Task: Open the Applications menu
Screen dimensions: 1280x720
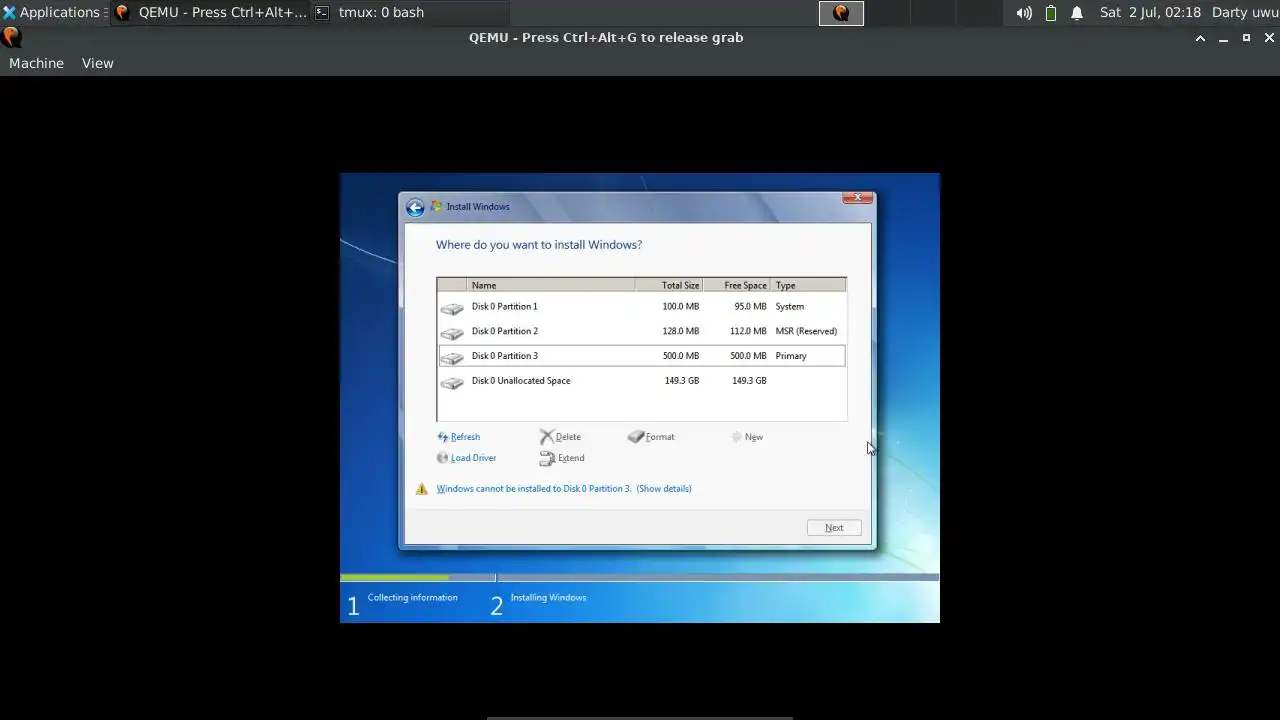Action: tap(52, 12)
